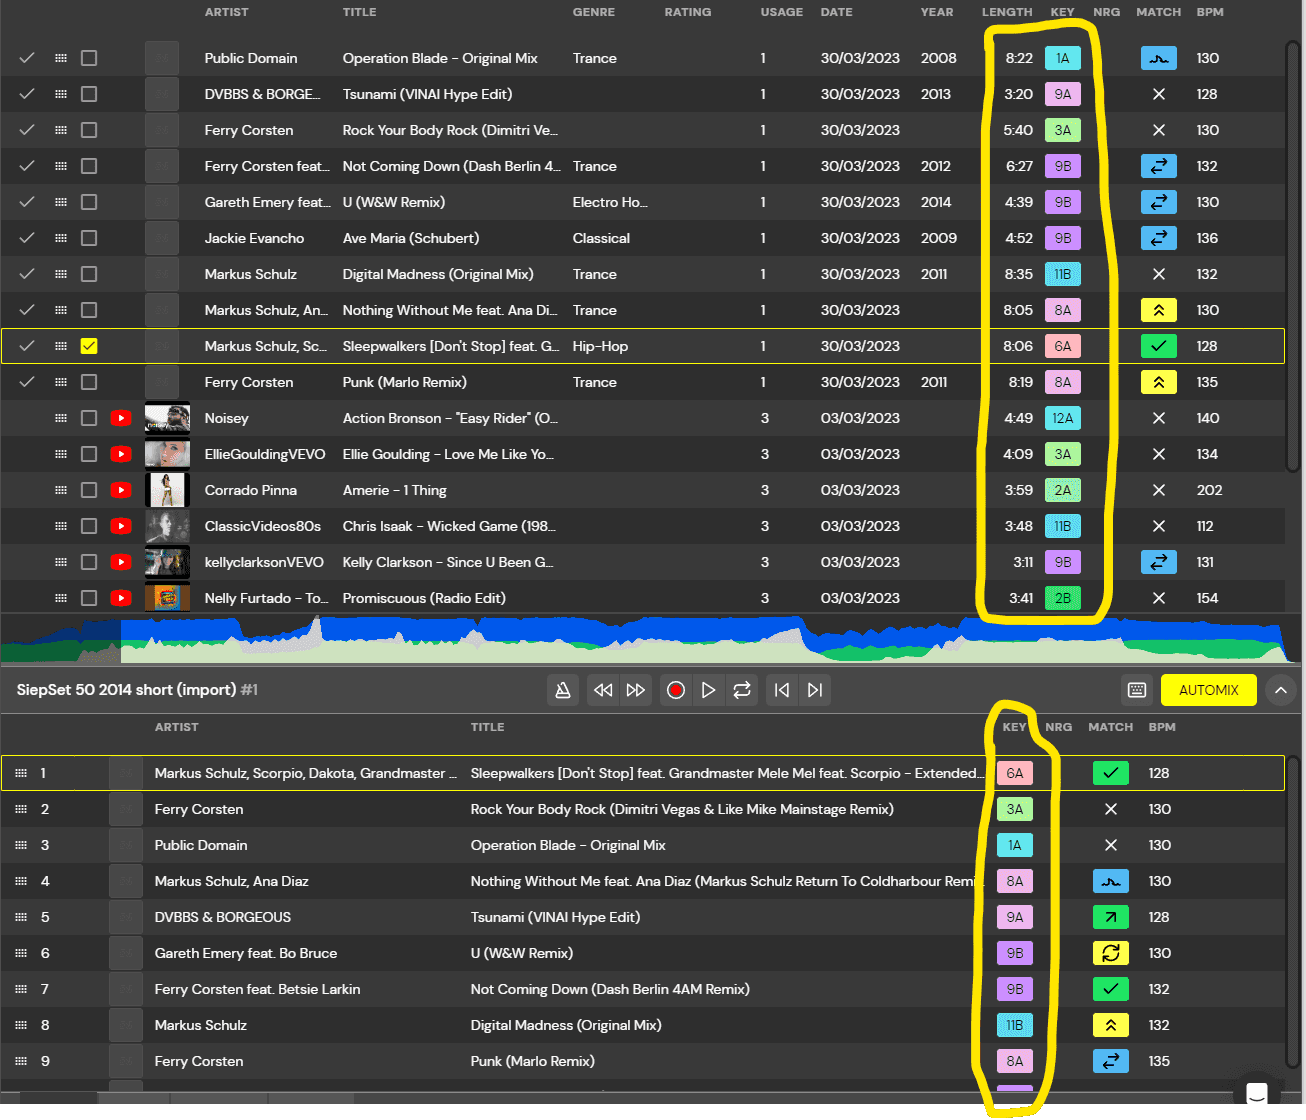Toggle the loop/repeat icon
The width and height of the screenshot is (1306, 1120).
[x=742, y=690]
